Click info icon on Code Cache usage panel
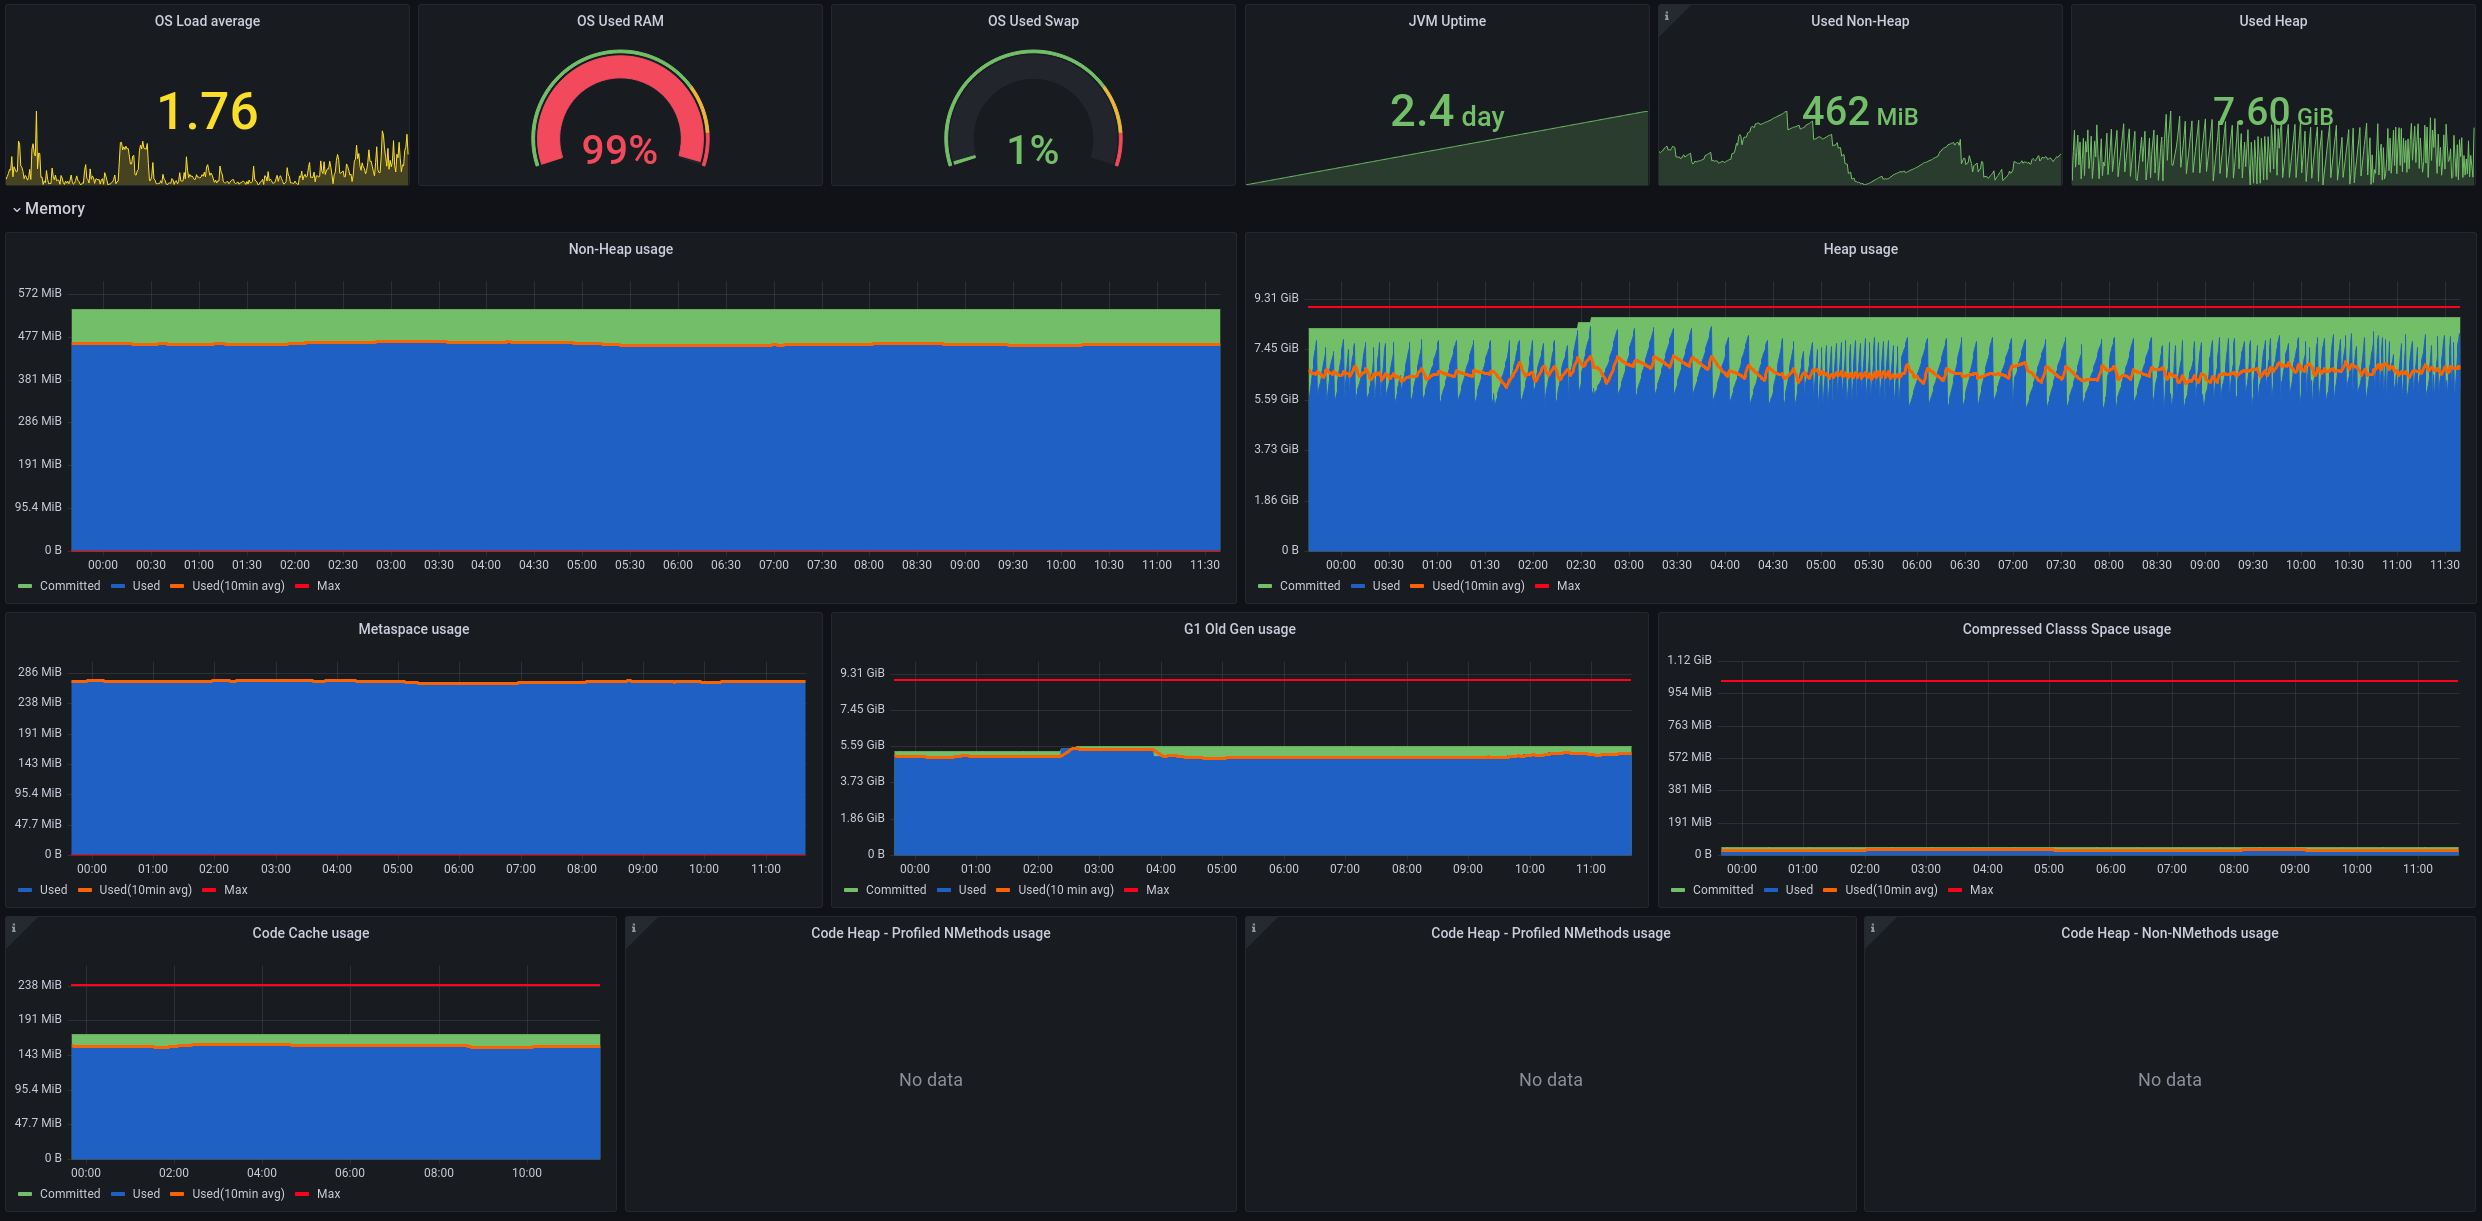The width and height of the screenshot is (2482, 1221). 14,928
